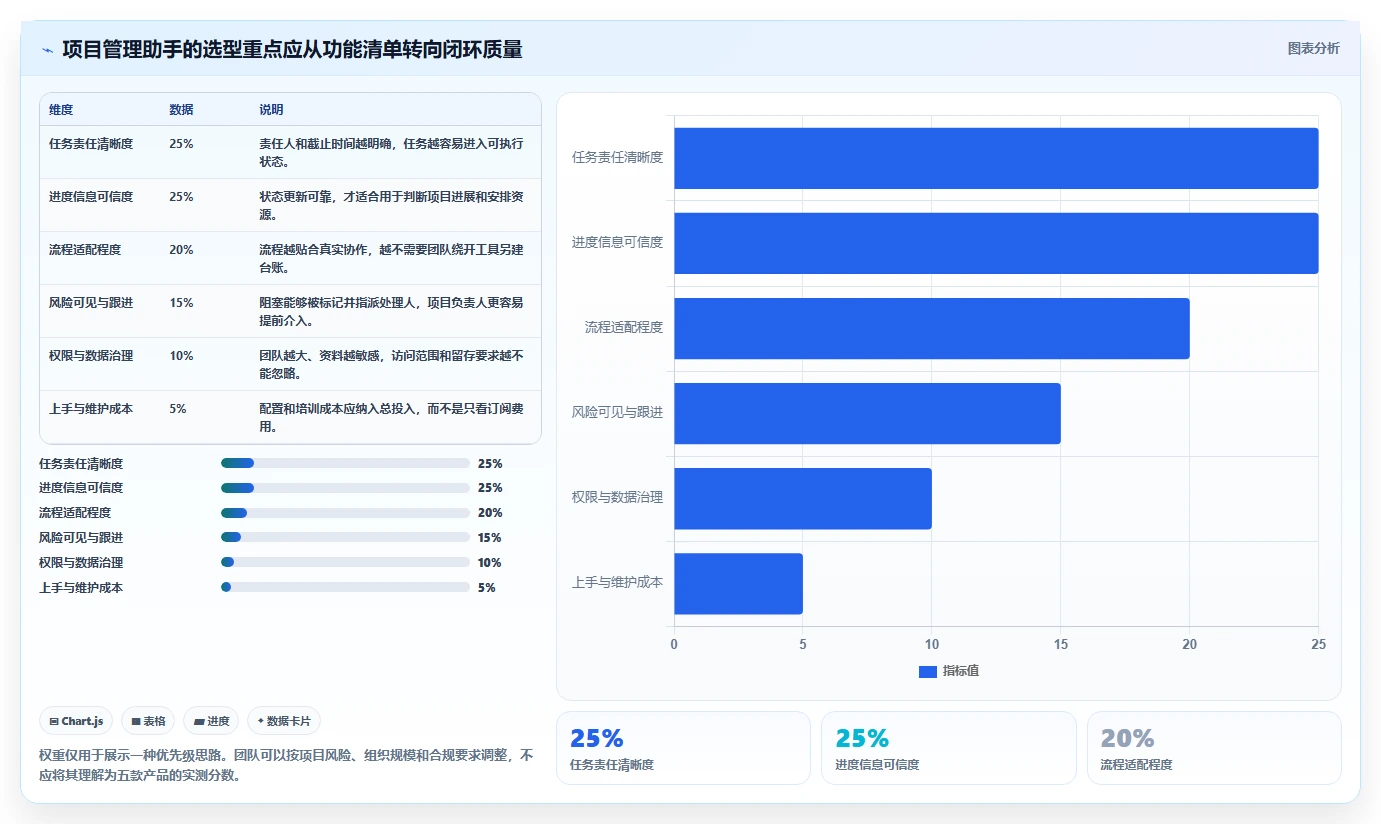The height and width of the screenshot is (824, 1381).
Task: Select the 流程适配程度 table cell
Action: (85, 250)
